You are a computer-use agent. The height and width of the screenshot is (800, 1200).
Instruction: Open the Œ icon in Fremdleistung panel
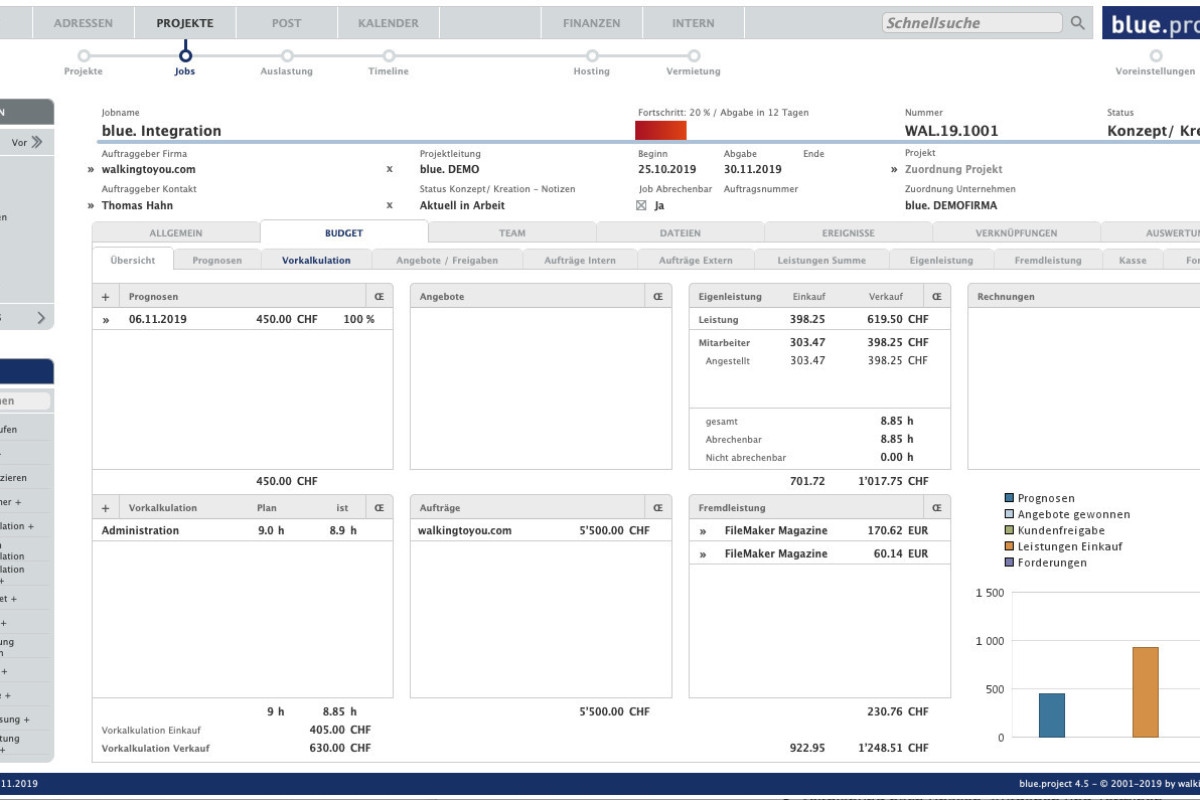(x=937, y=508)
